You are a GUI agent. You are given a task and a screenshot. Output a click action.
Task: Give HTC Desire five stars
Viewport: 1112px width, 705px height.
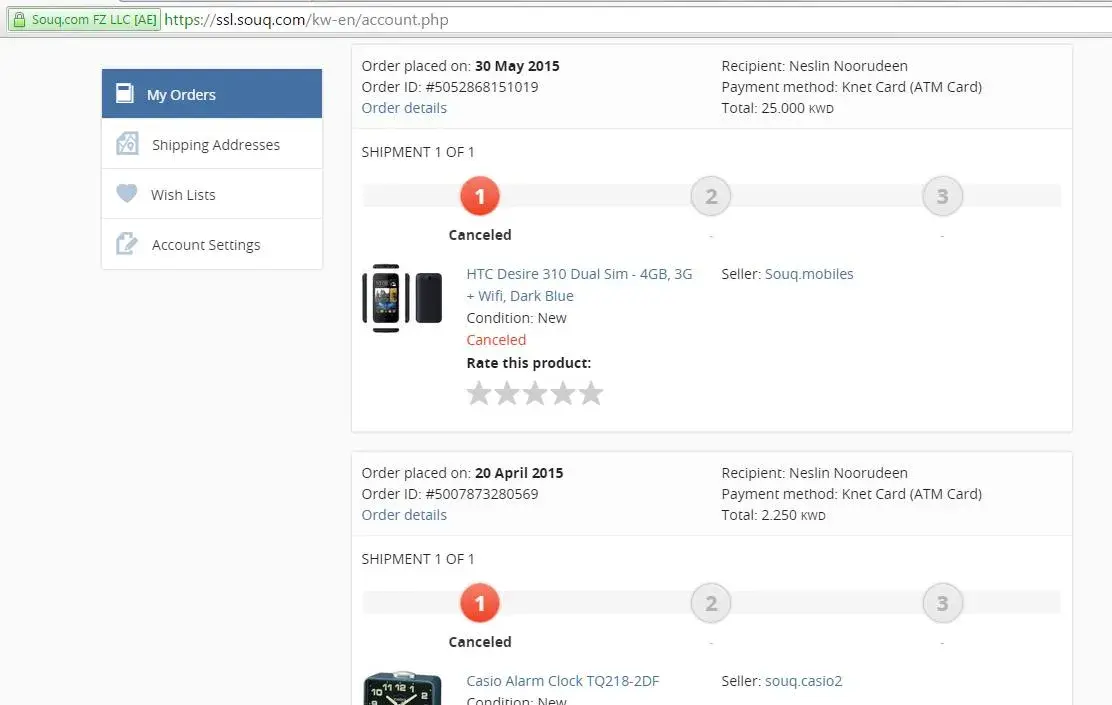pos(591,393)
